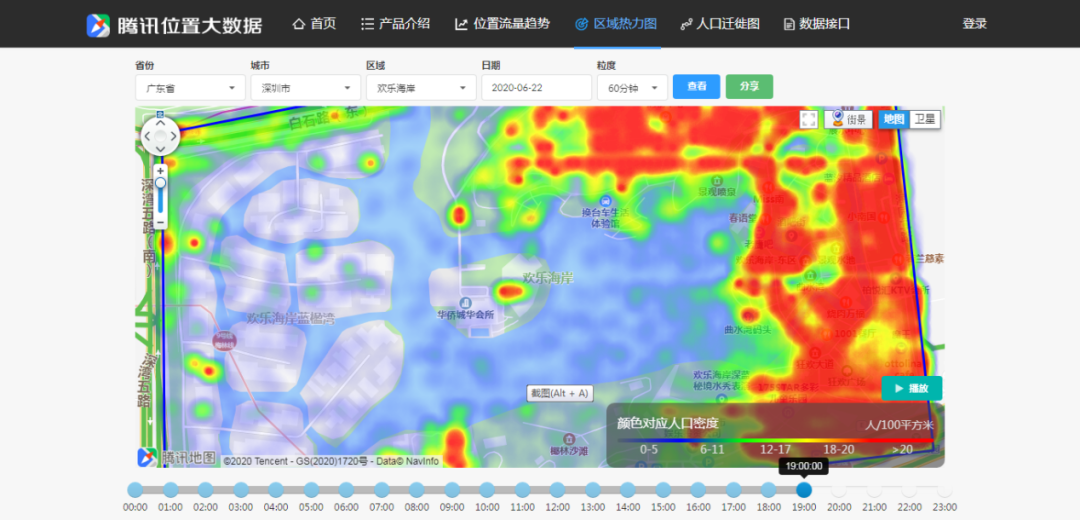Select the 18:00 timeline point
Image resolution: width=1080 pixels, height=520 pixels.
pyautogui.click(x=769, y=490)
